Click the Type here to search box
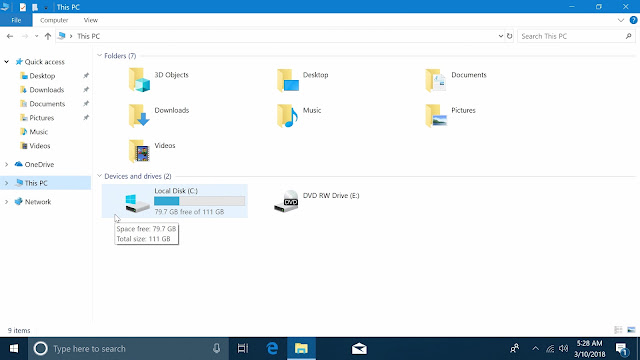The width and height of the screenshot is (640, 360). pos(129,349)
